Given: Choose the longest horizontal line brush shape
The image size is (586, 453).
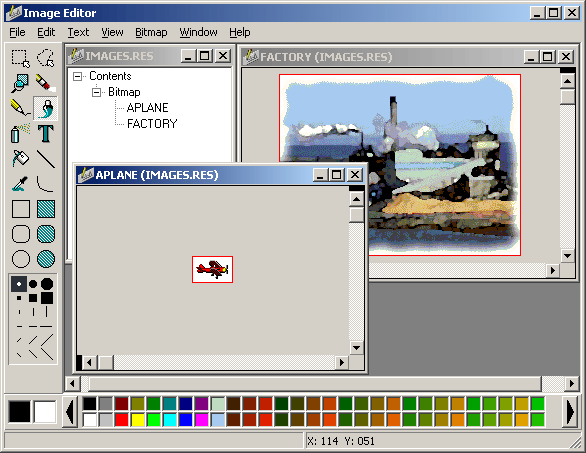Looking at the screenshot, I should (x=46, y=326).
